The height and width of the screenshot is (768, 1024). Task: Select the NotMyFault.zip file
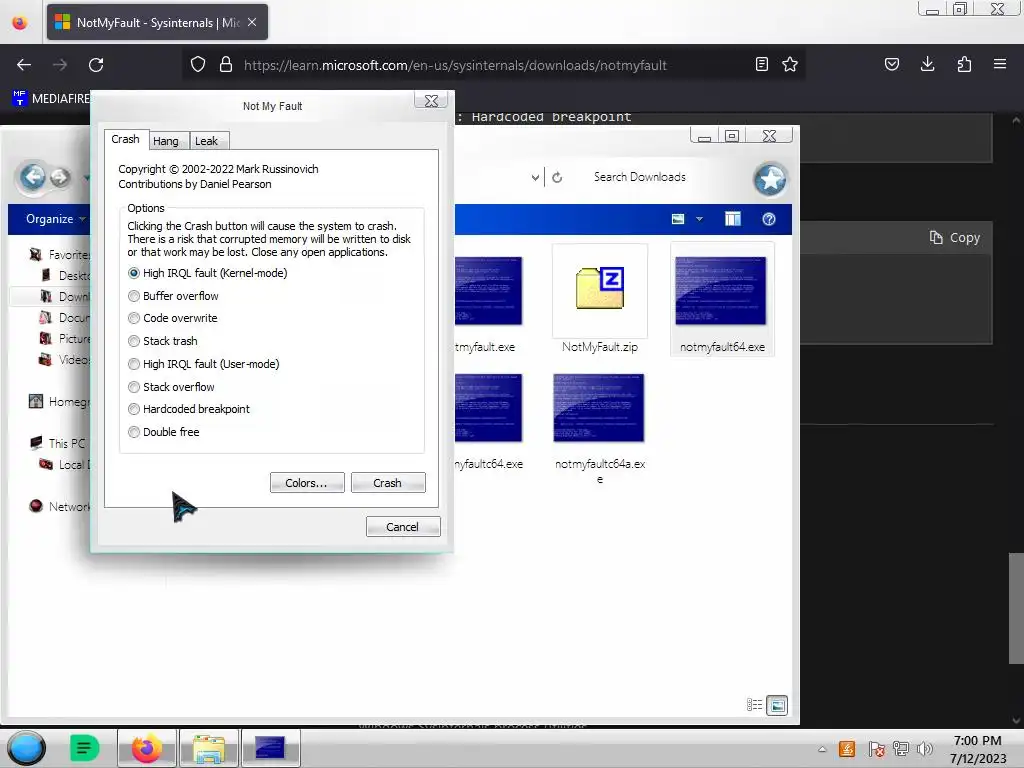tap(600, 300)
